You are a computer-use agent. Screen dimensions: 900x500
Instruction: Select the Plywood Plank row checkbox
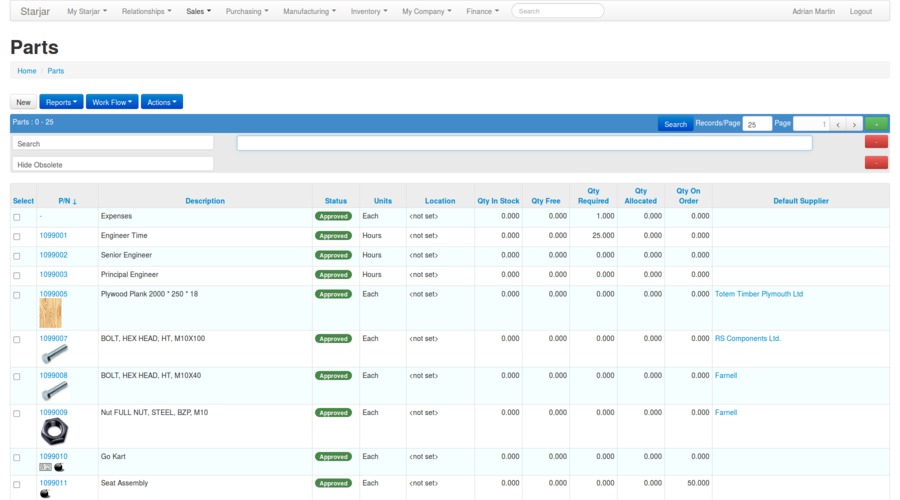pos(17,295)
